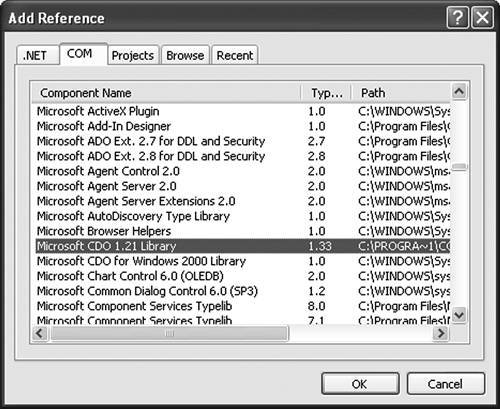Click the horizontal scrollbar left arrow

(x=41, y=333)
